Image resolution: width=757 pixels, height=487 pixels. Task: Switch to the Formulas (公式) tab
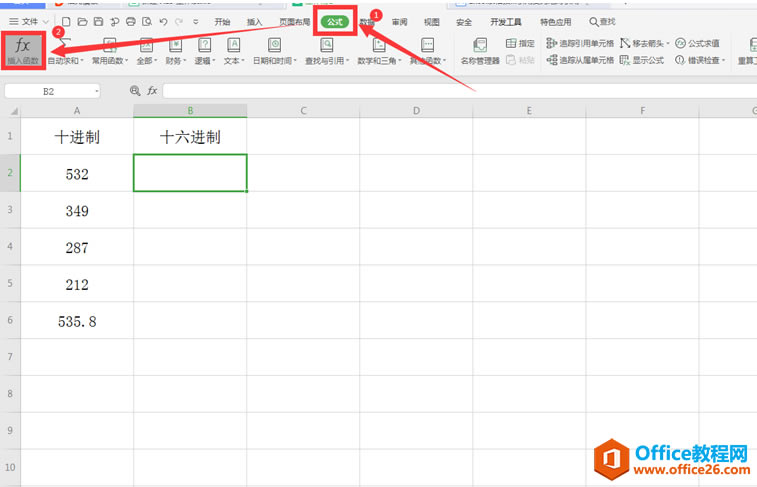point(335,22)
